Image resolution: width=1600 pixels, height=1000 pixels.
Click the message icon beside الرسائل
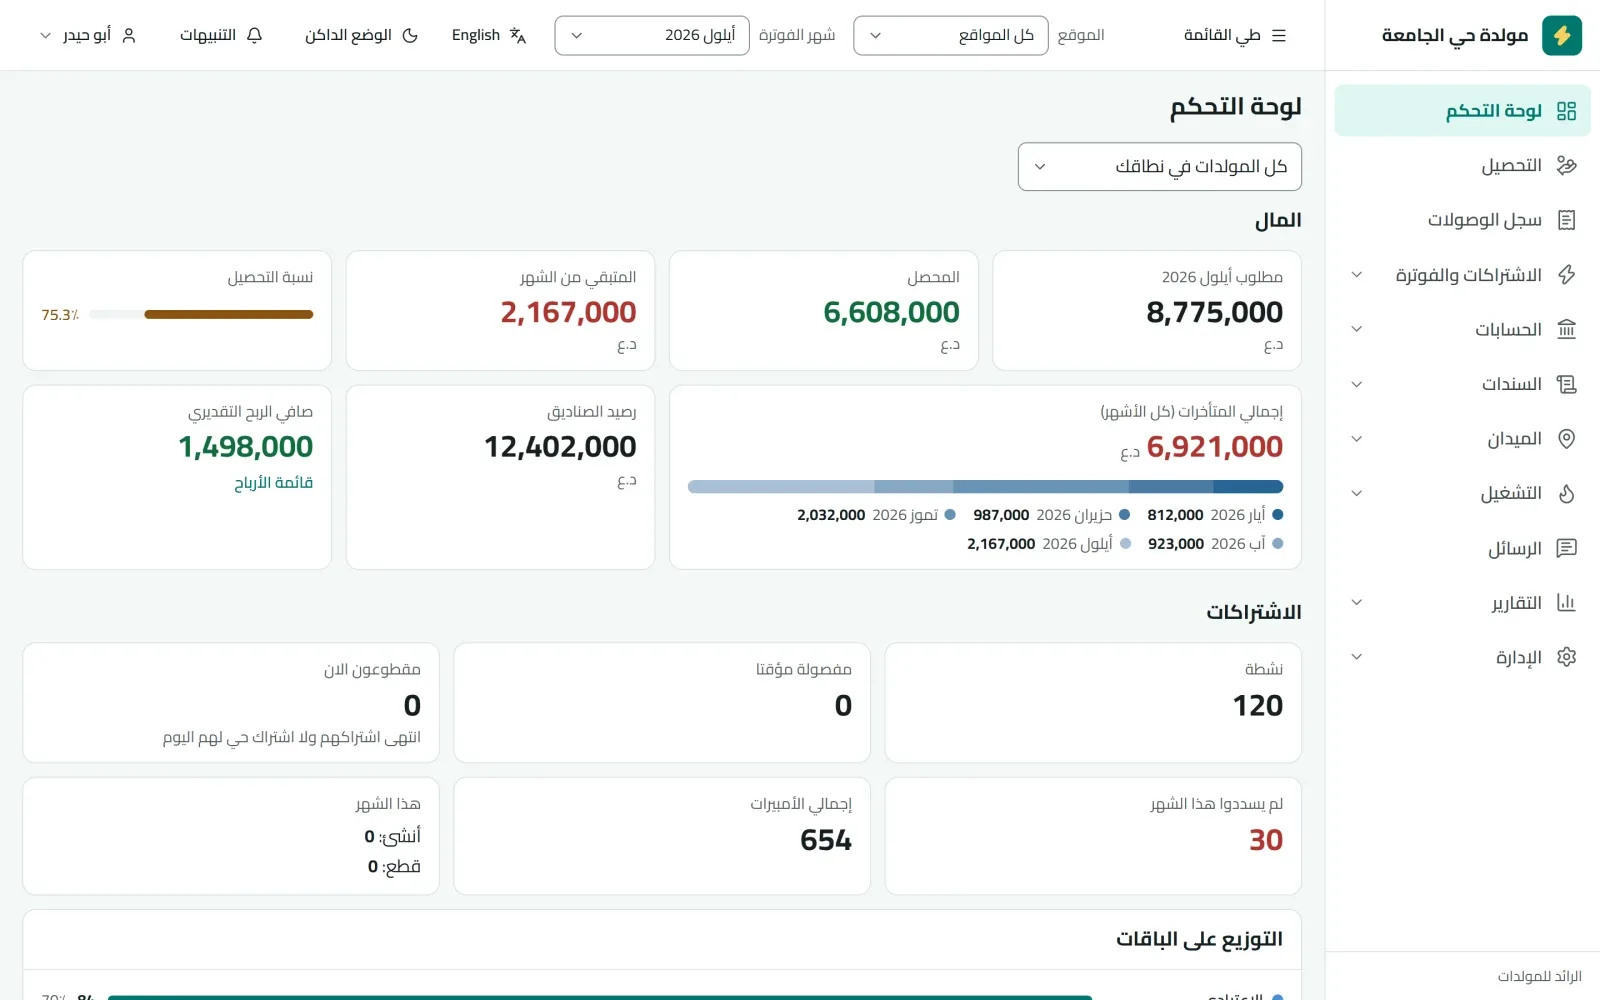click(x=1566, y=548)
